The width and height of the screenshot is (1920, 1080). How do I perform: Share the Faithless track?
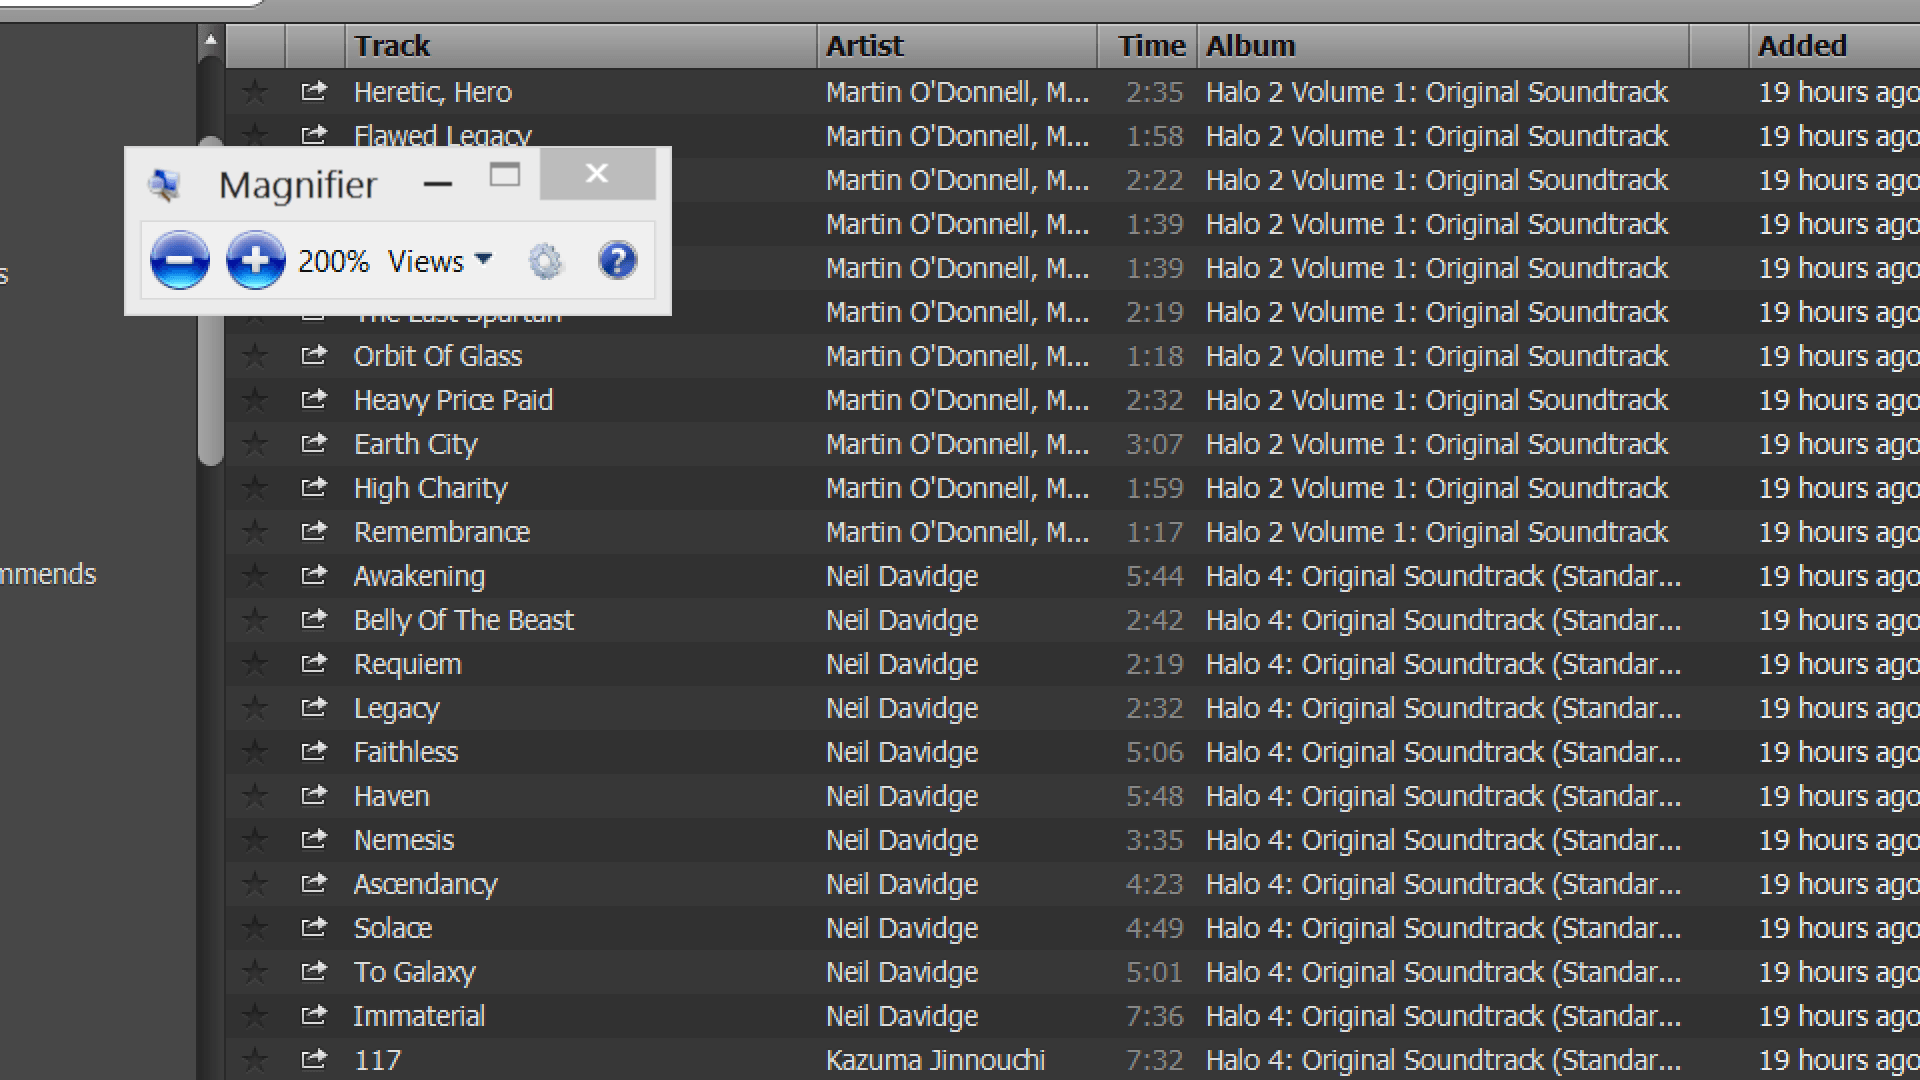pos(314,751)
